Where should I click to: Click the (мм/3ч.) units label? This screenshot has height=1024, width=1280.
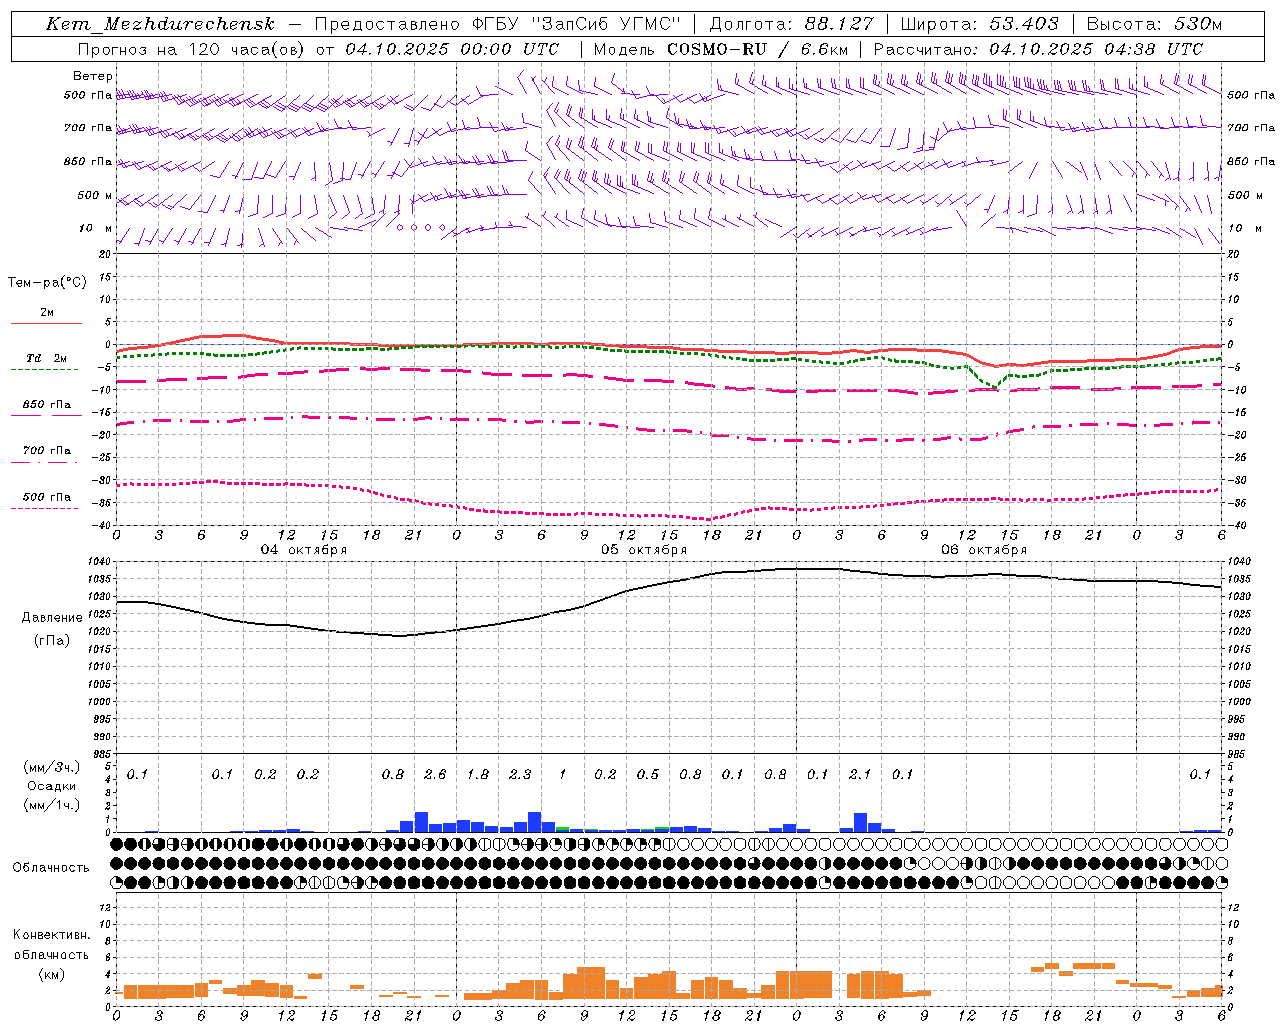pos(52,767)
